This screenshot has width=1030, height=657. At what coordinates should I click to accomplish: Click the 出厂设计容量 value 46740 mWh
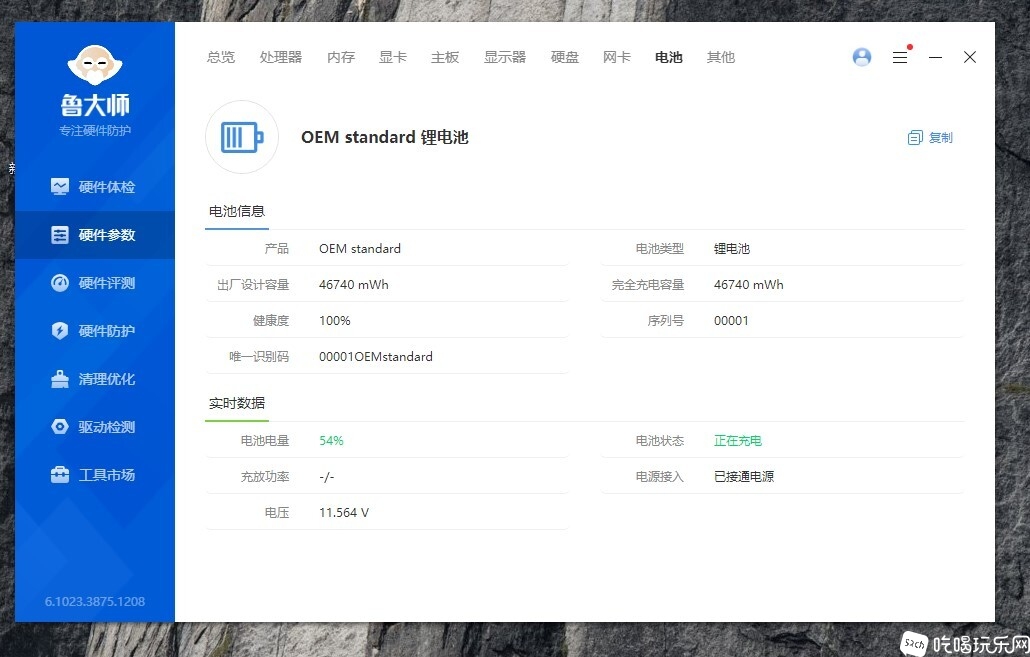click(x=353, y=284)
